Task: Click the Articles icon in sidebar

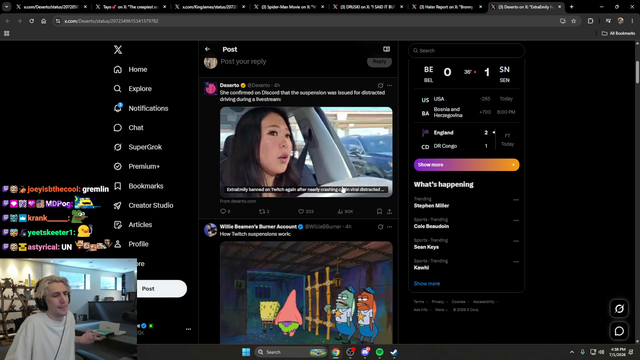Action: point(118,225)
